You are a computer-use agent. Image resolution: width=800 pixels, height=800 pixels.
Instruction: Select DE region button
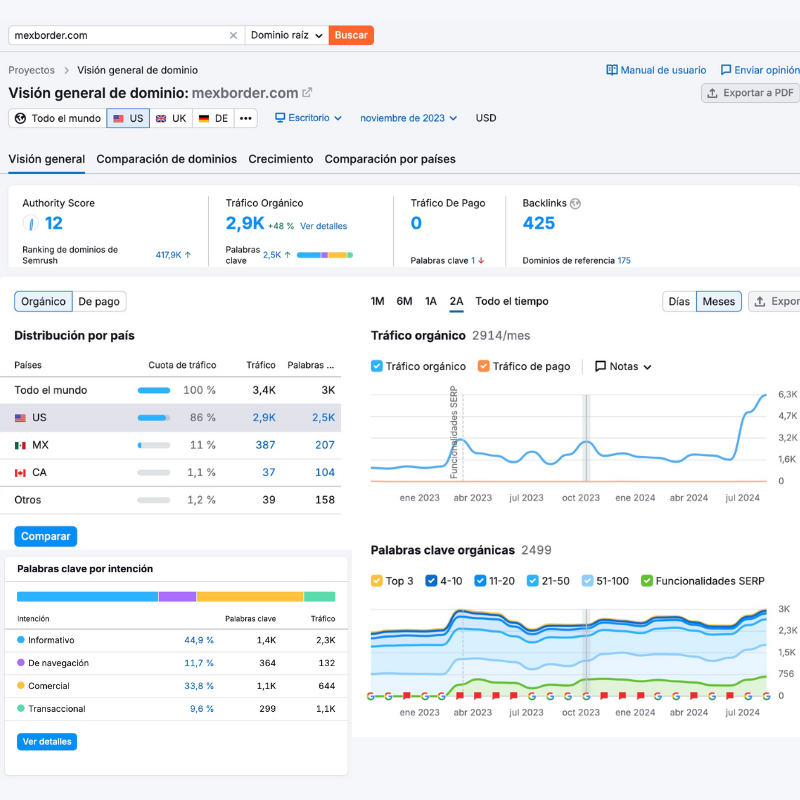point(213,118)
